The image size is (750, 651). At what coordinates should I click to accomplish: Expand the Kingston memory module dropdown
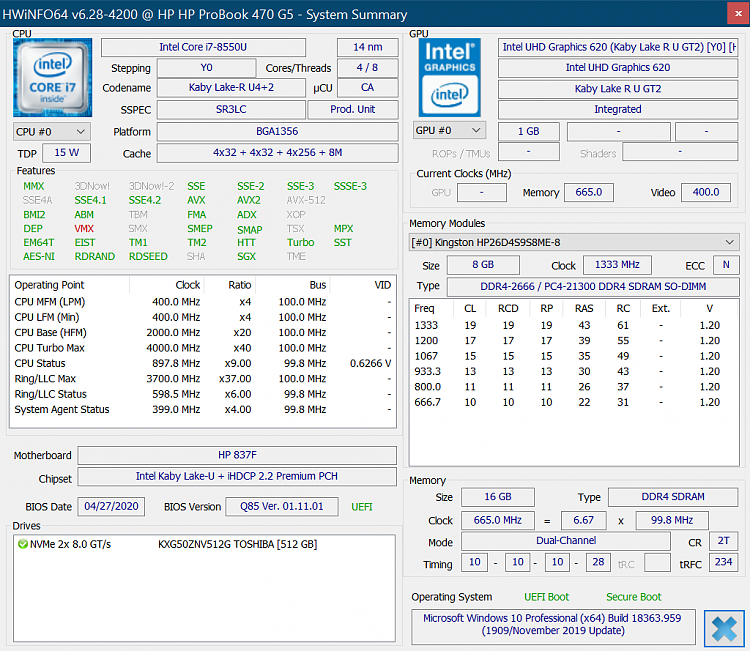(x=574, y=242)
